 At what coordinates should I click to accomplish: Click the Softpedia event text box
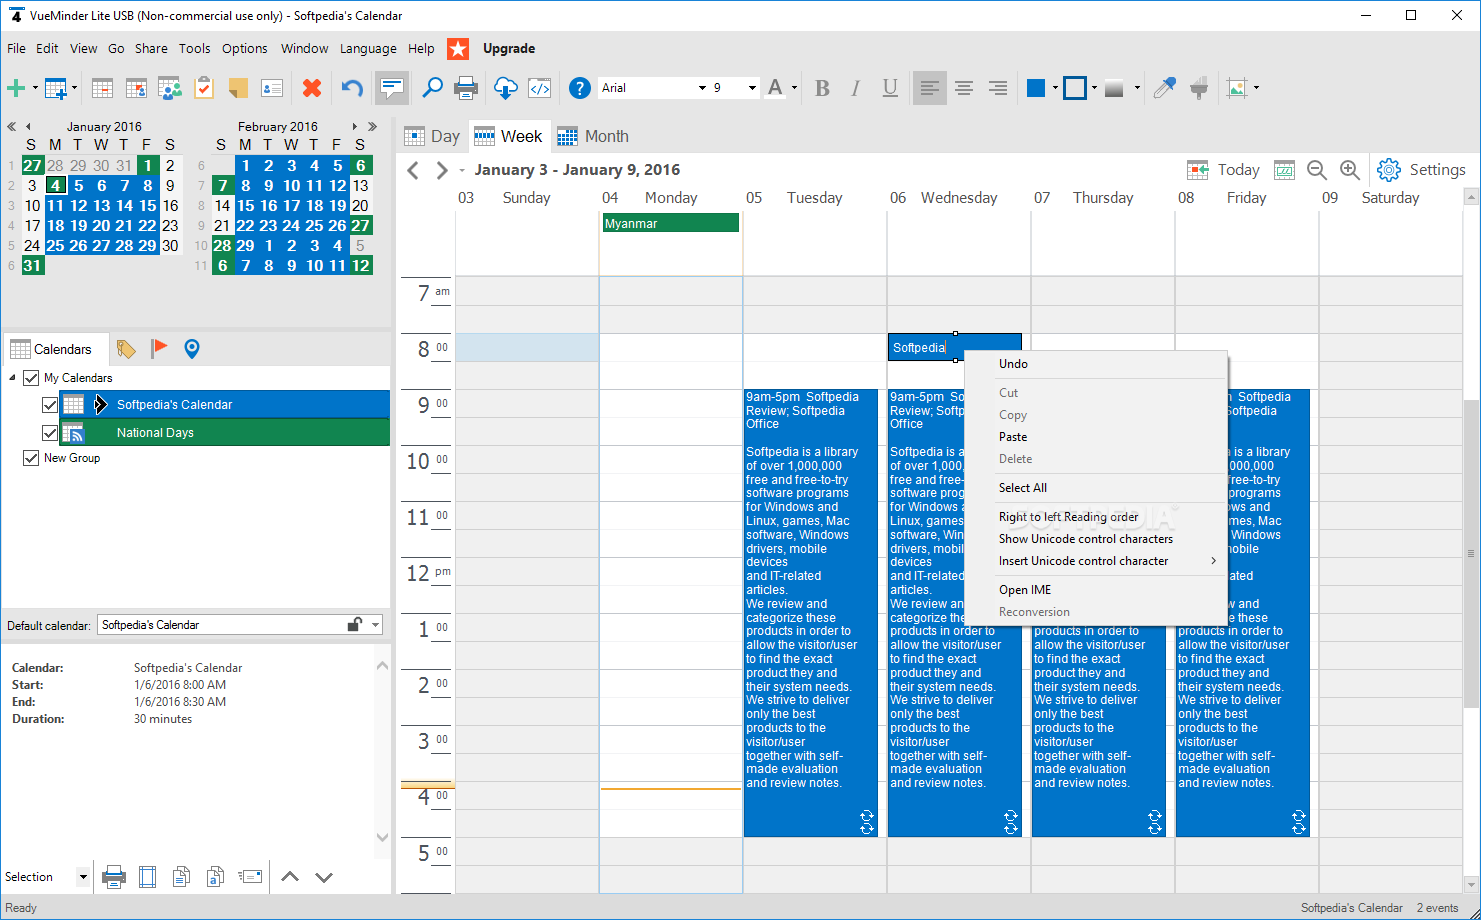(954, 347)
